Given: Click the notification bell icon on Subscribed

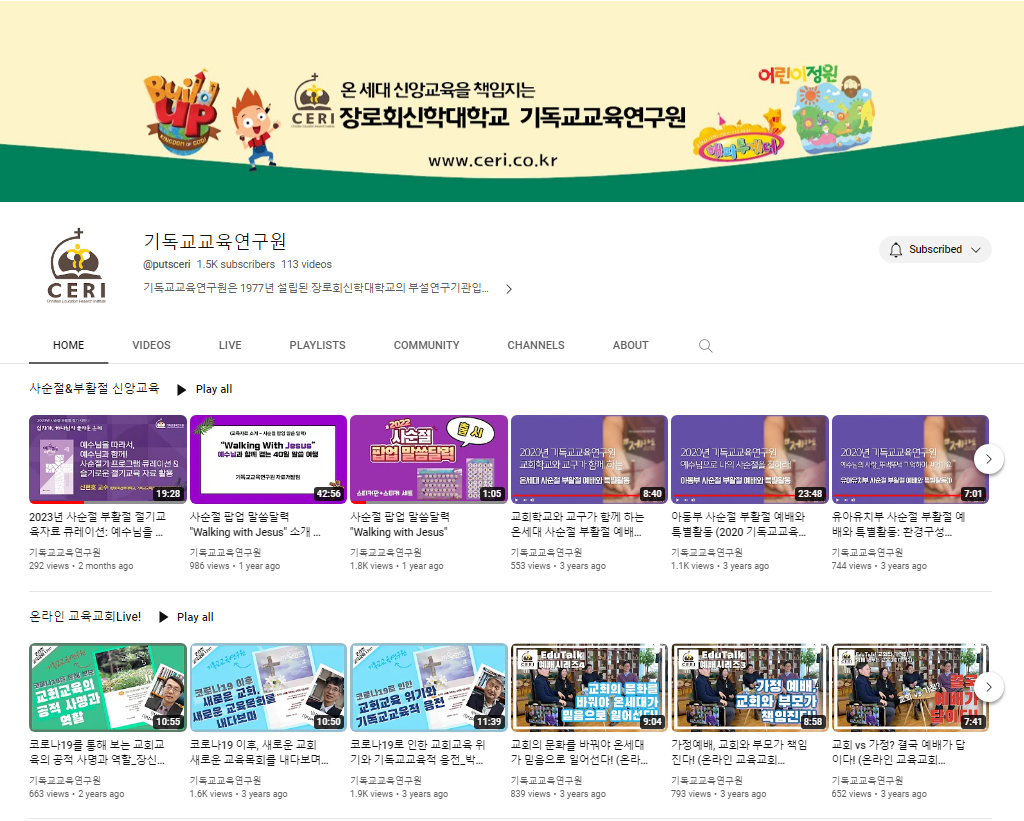Looking at the screenshot, I should pos(896,250).
